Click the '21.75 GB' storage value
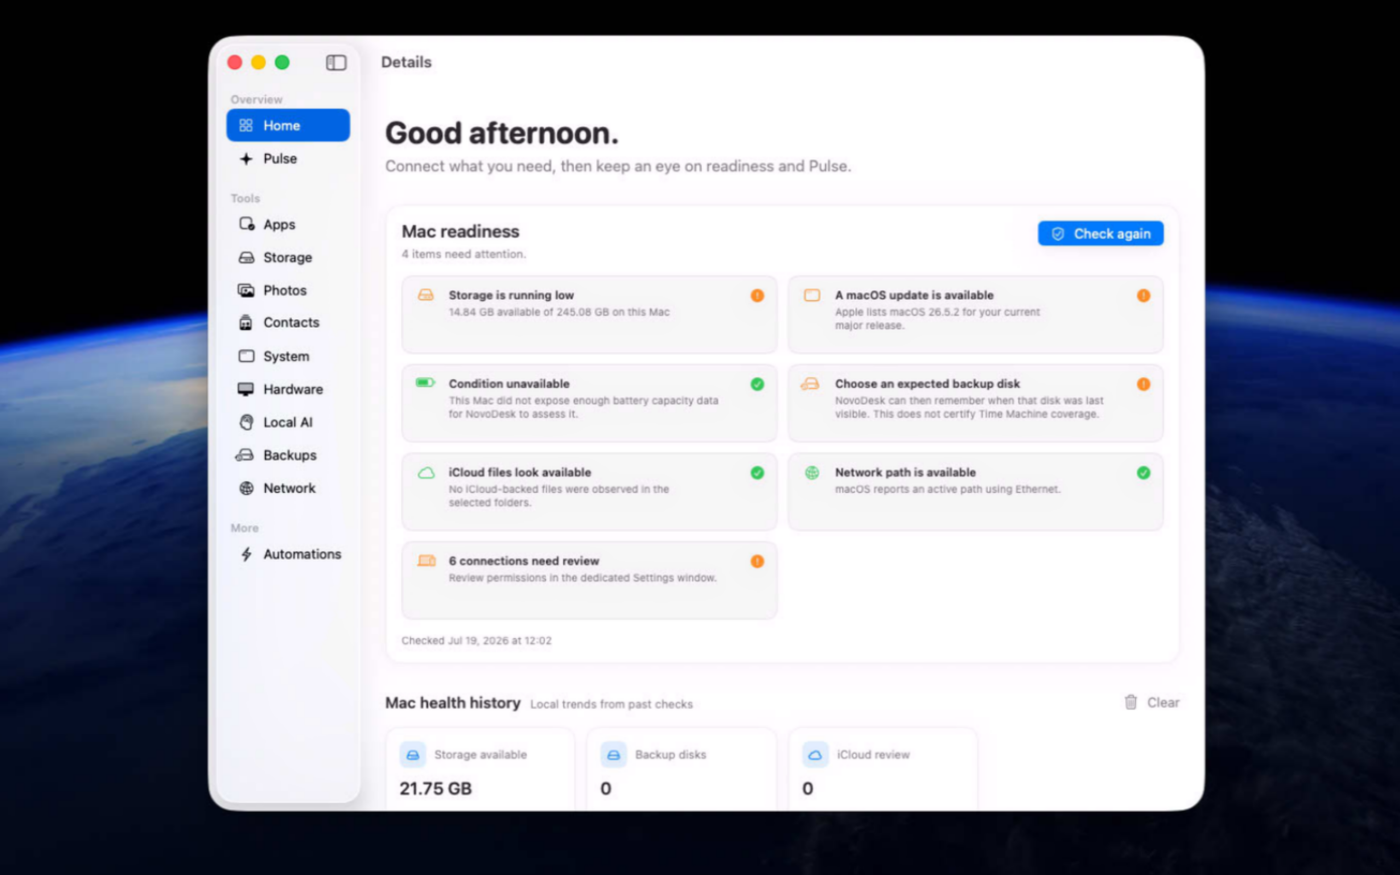This screenshot has width=1400, height=875. pos(436,789)
